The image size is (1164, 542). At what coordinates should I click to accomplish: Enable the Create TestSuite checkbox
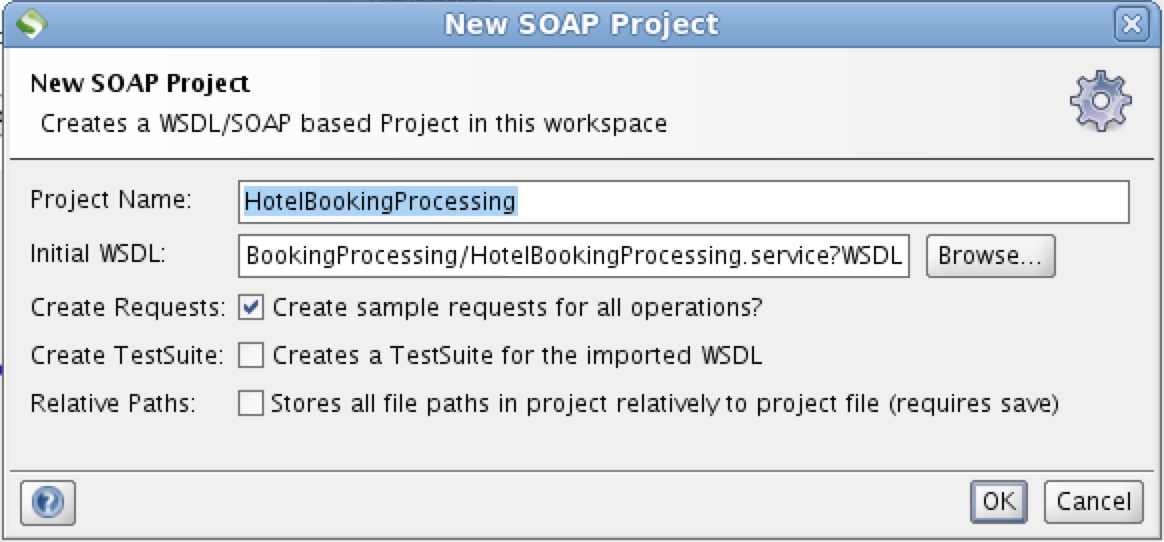pyautogui.click(x=251, y=355)
